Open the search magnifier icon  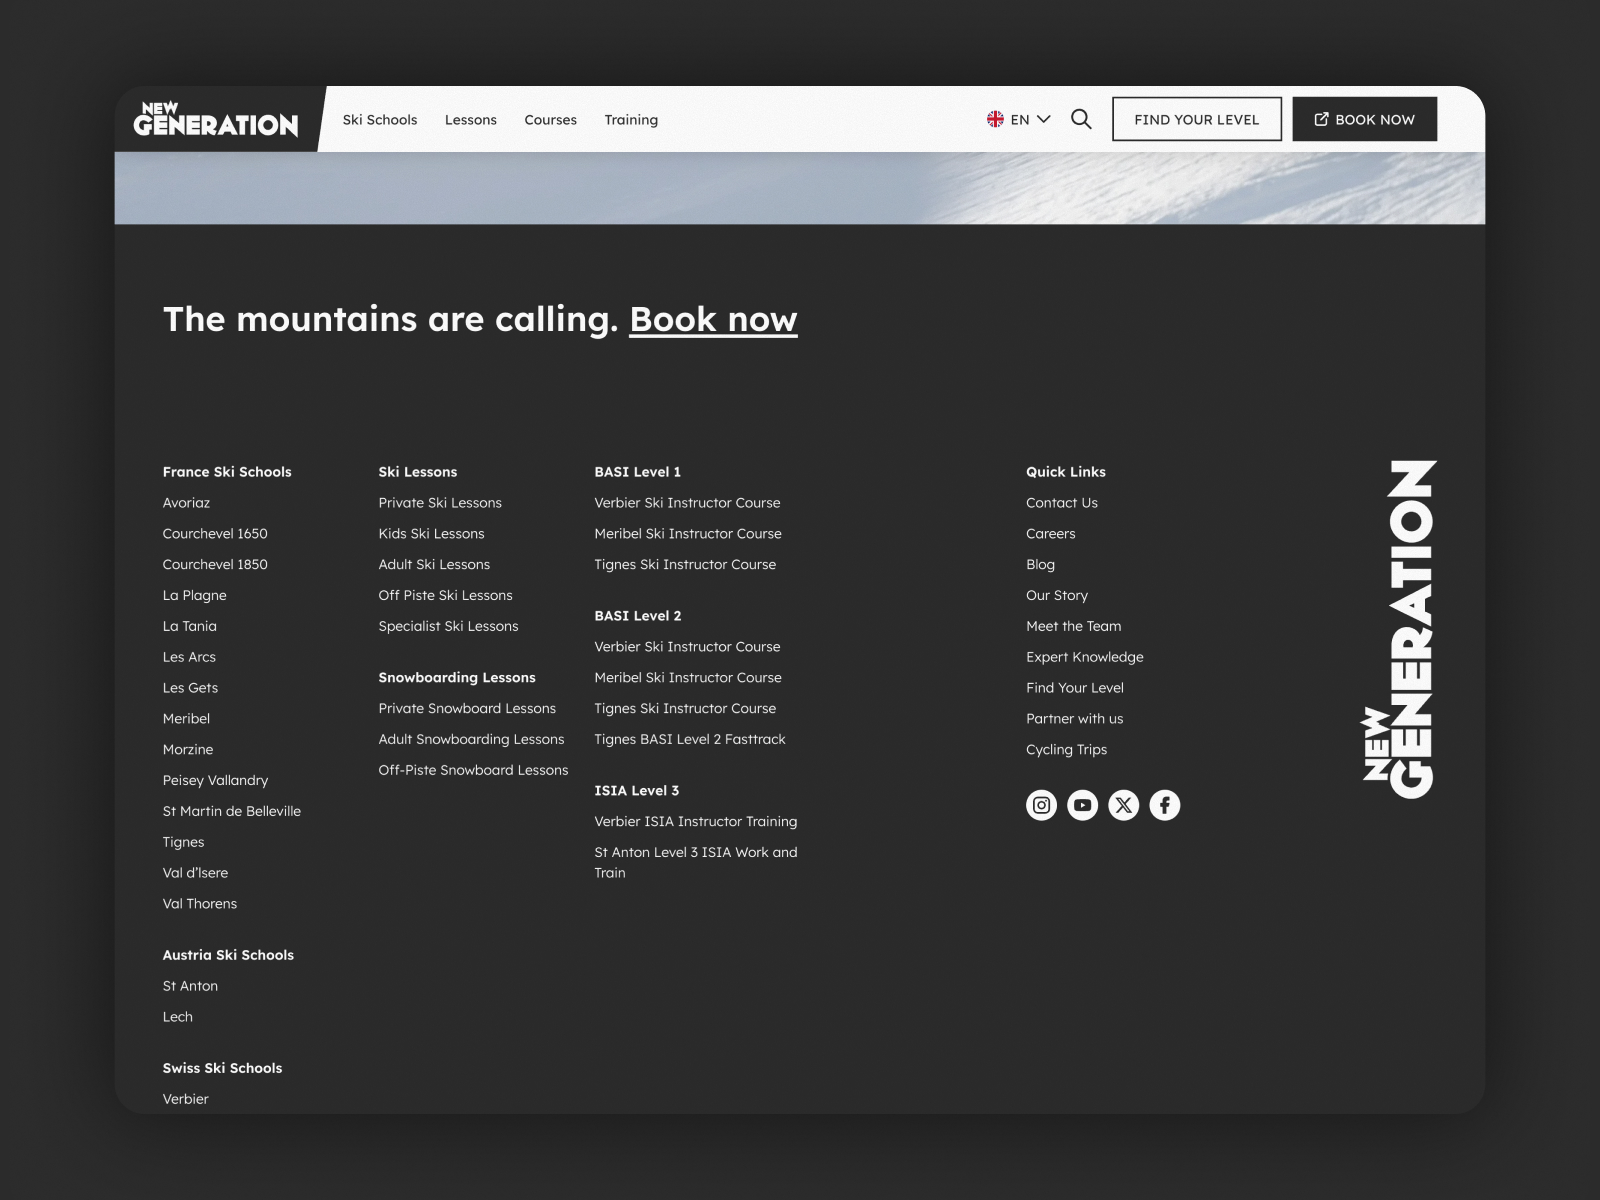click(x=1081, y=119)
